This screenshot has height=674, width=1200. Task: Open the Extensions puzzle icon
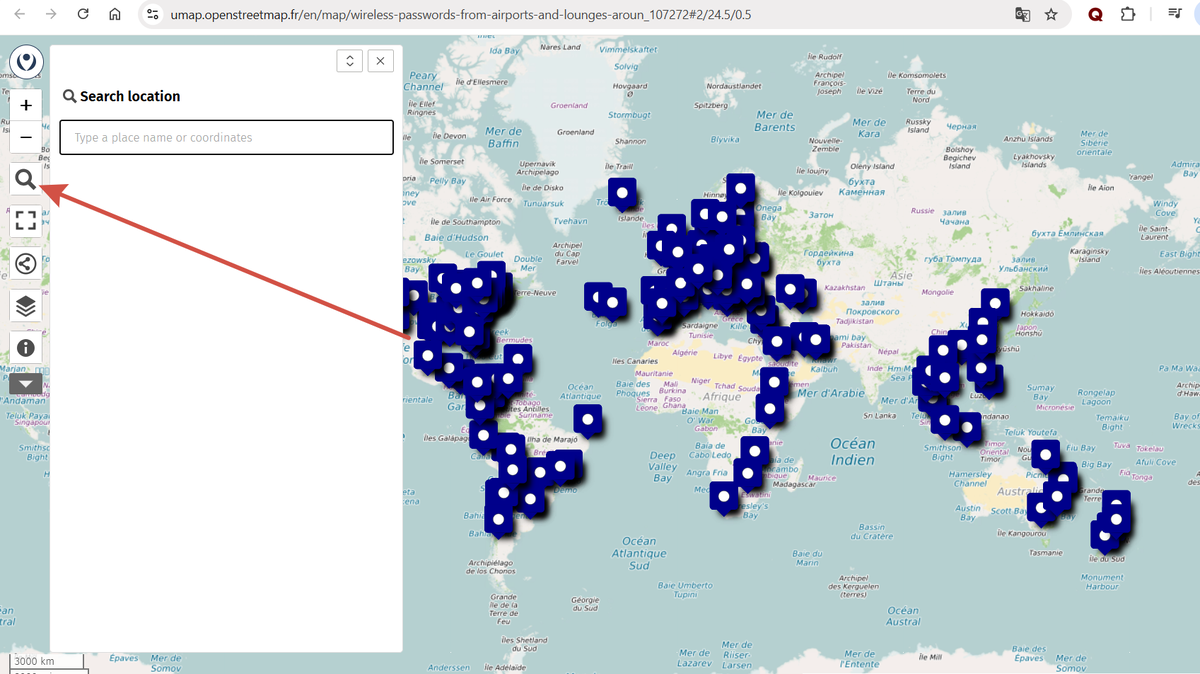click(x=1128, y=15)
